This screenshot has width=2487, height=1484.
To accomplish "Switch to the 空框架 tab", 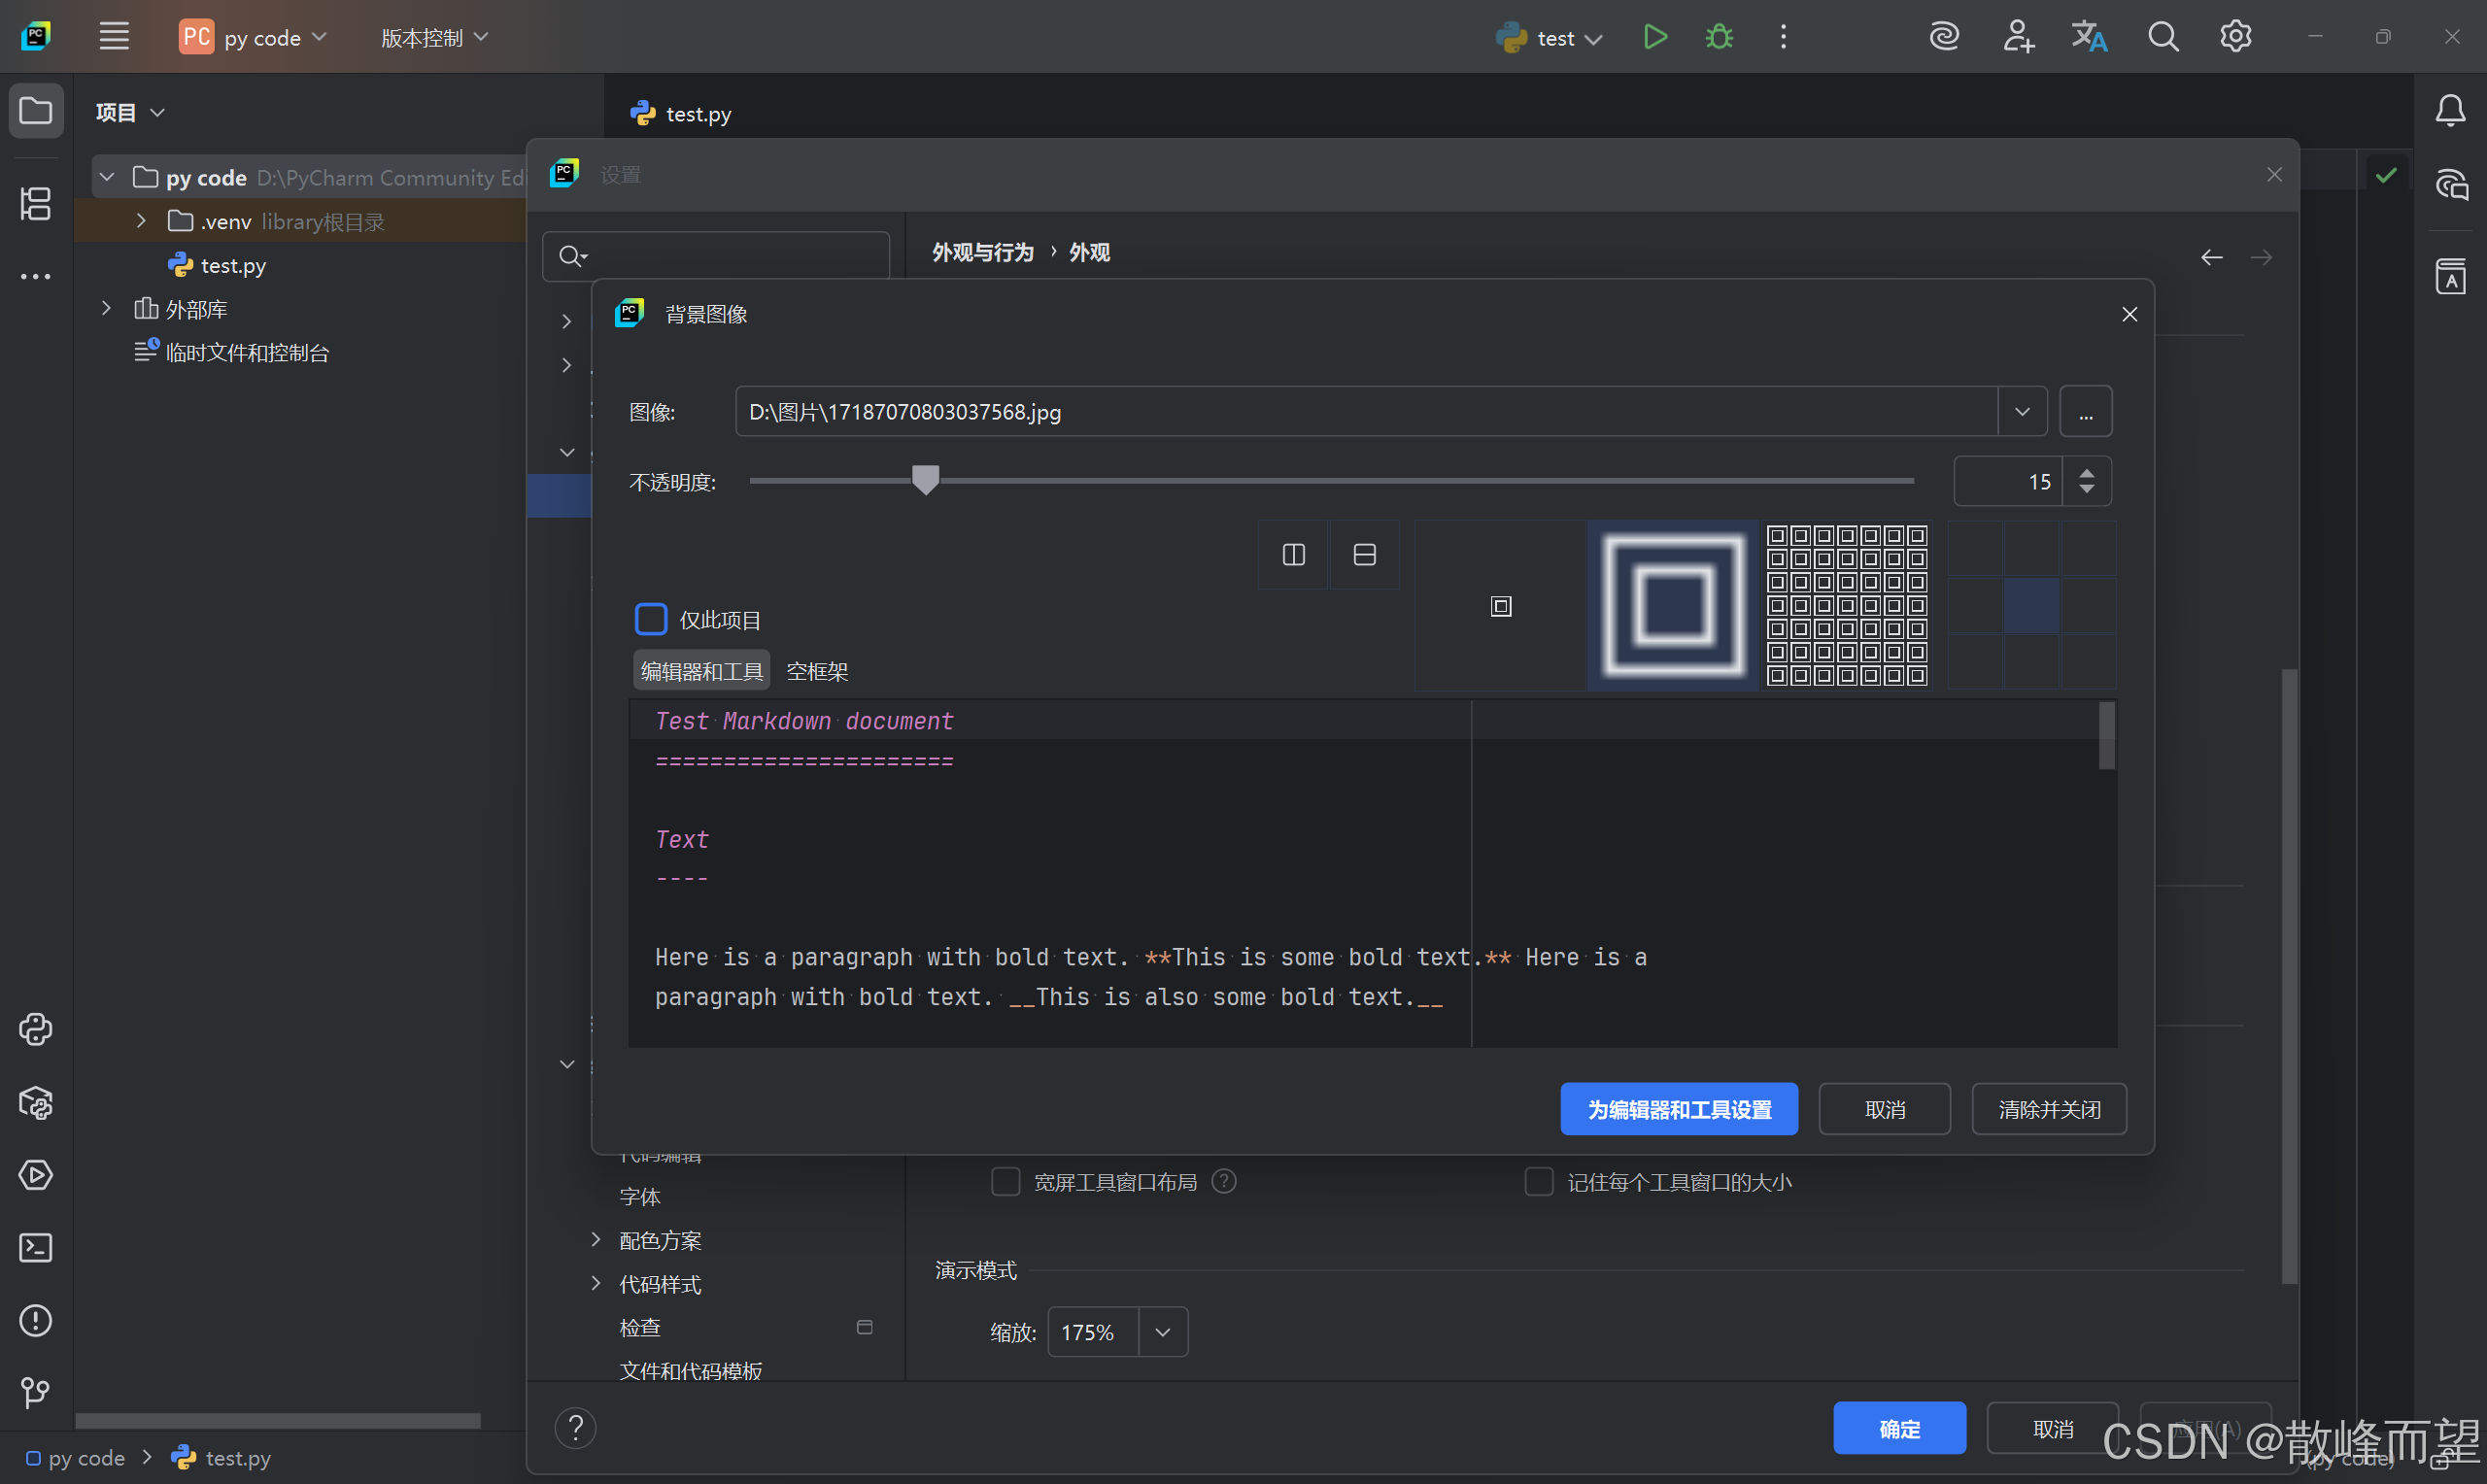I will click(816, 671).
